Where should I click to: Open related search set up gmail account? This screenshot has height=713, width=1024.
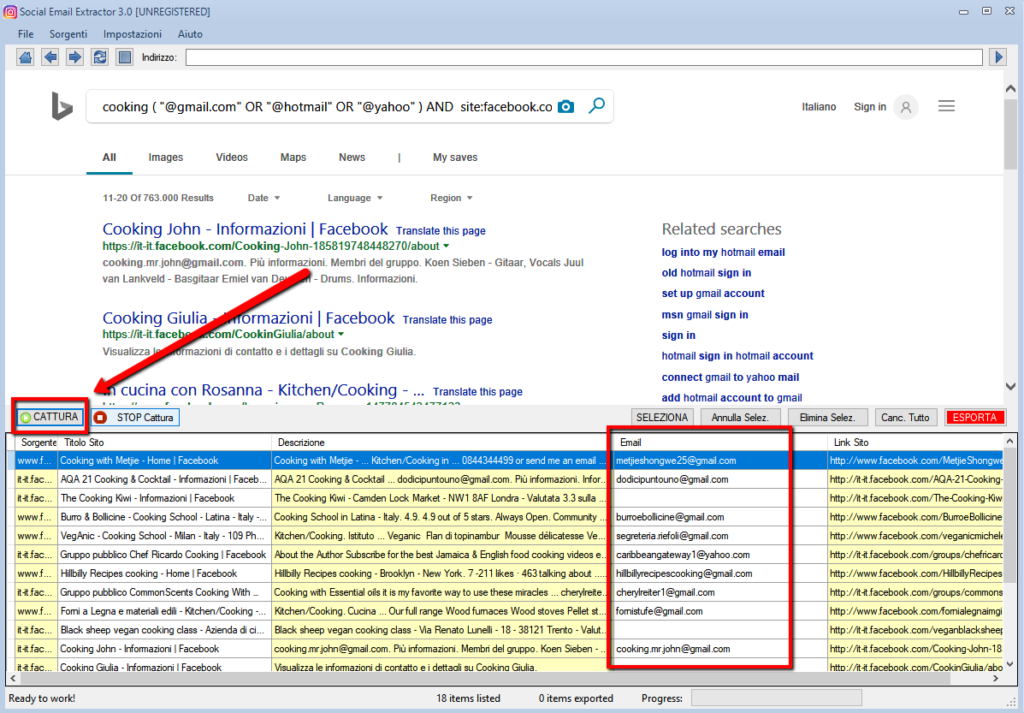pos(713,294)
